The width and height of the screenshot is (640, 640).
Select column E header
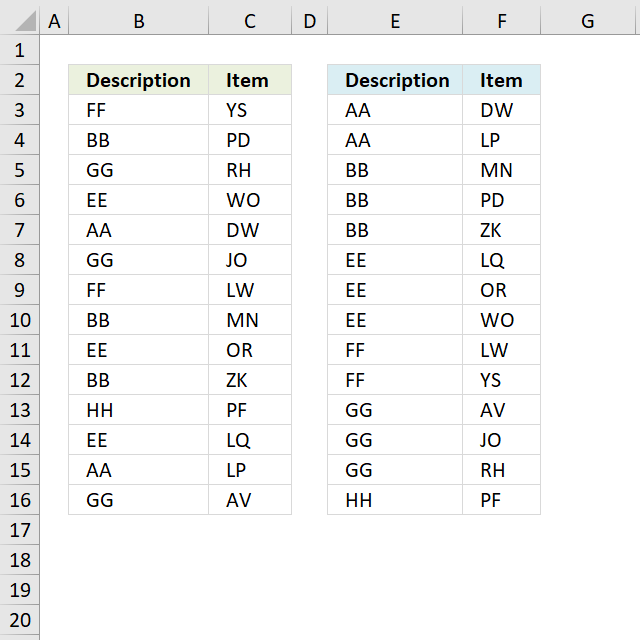tap(395, 21)
